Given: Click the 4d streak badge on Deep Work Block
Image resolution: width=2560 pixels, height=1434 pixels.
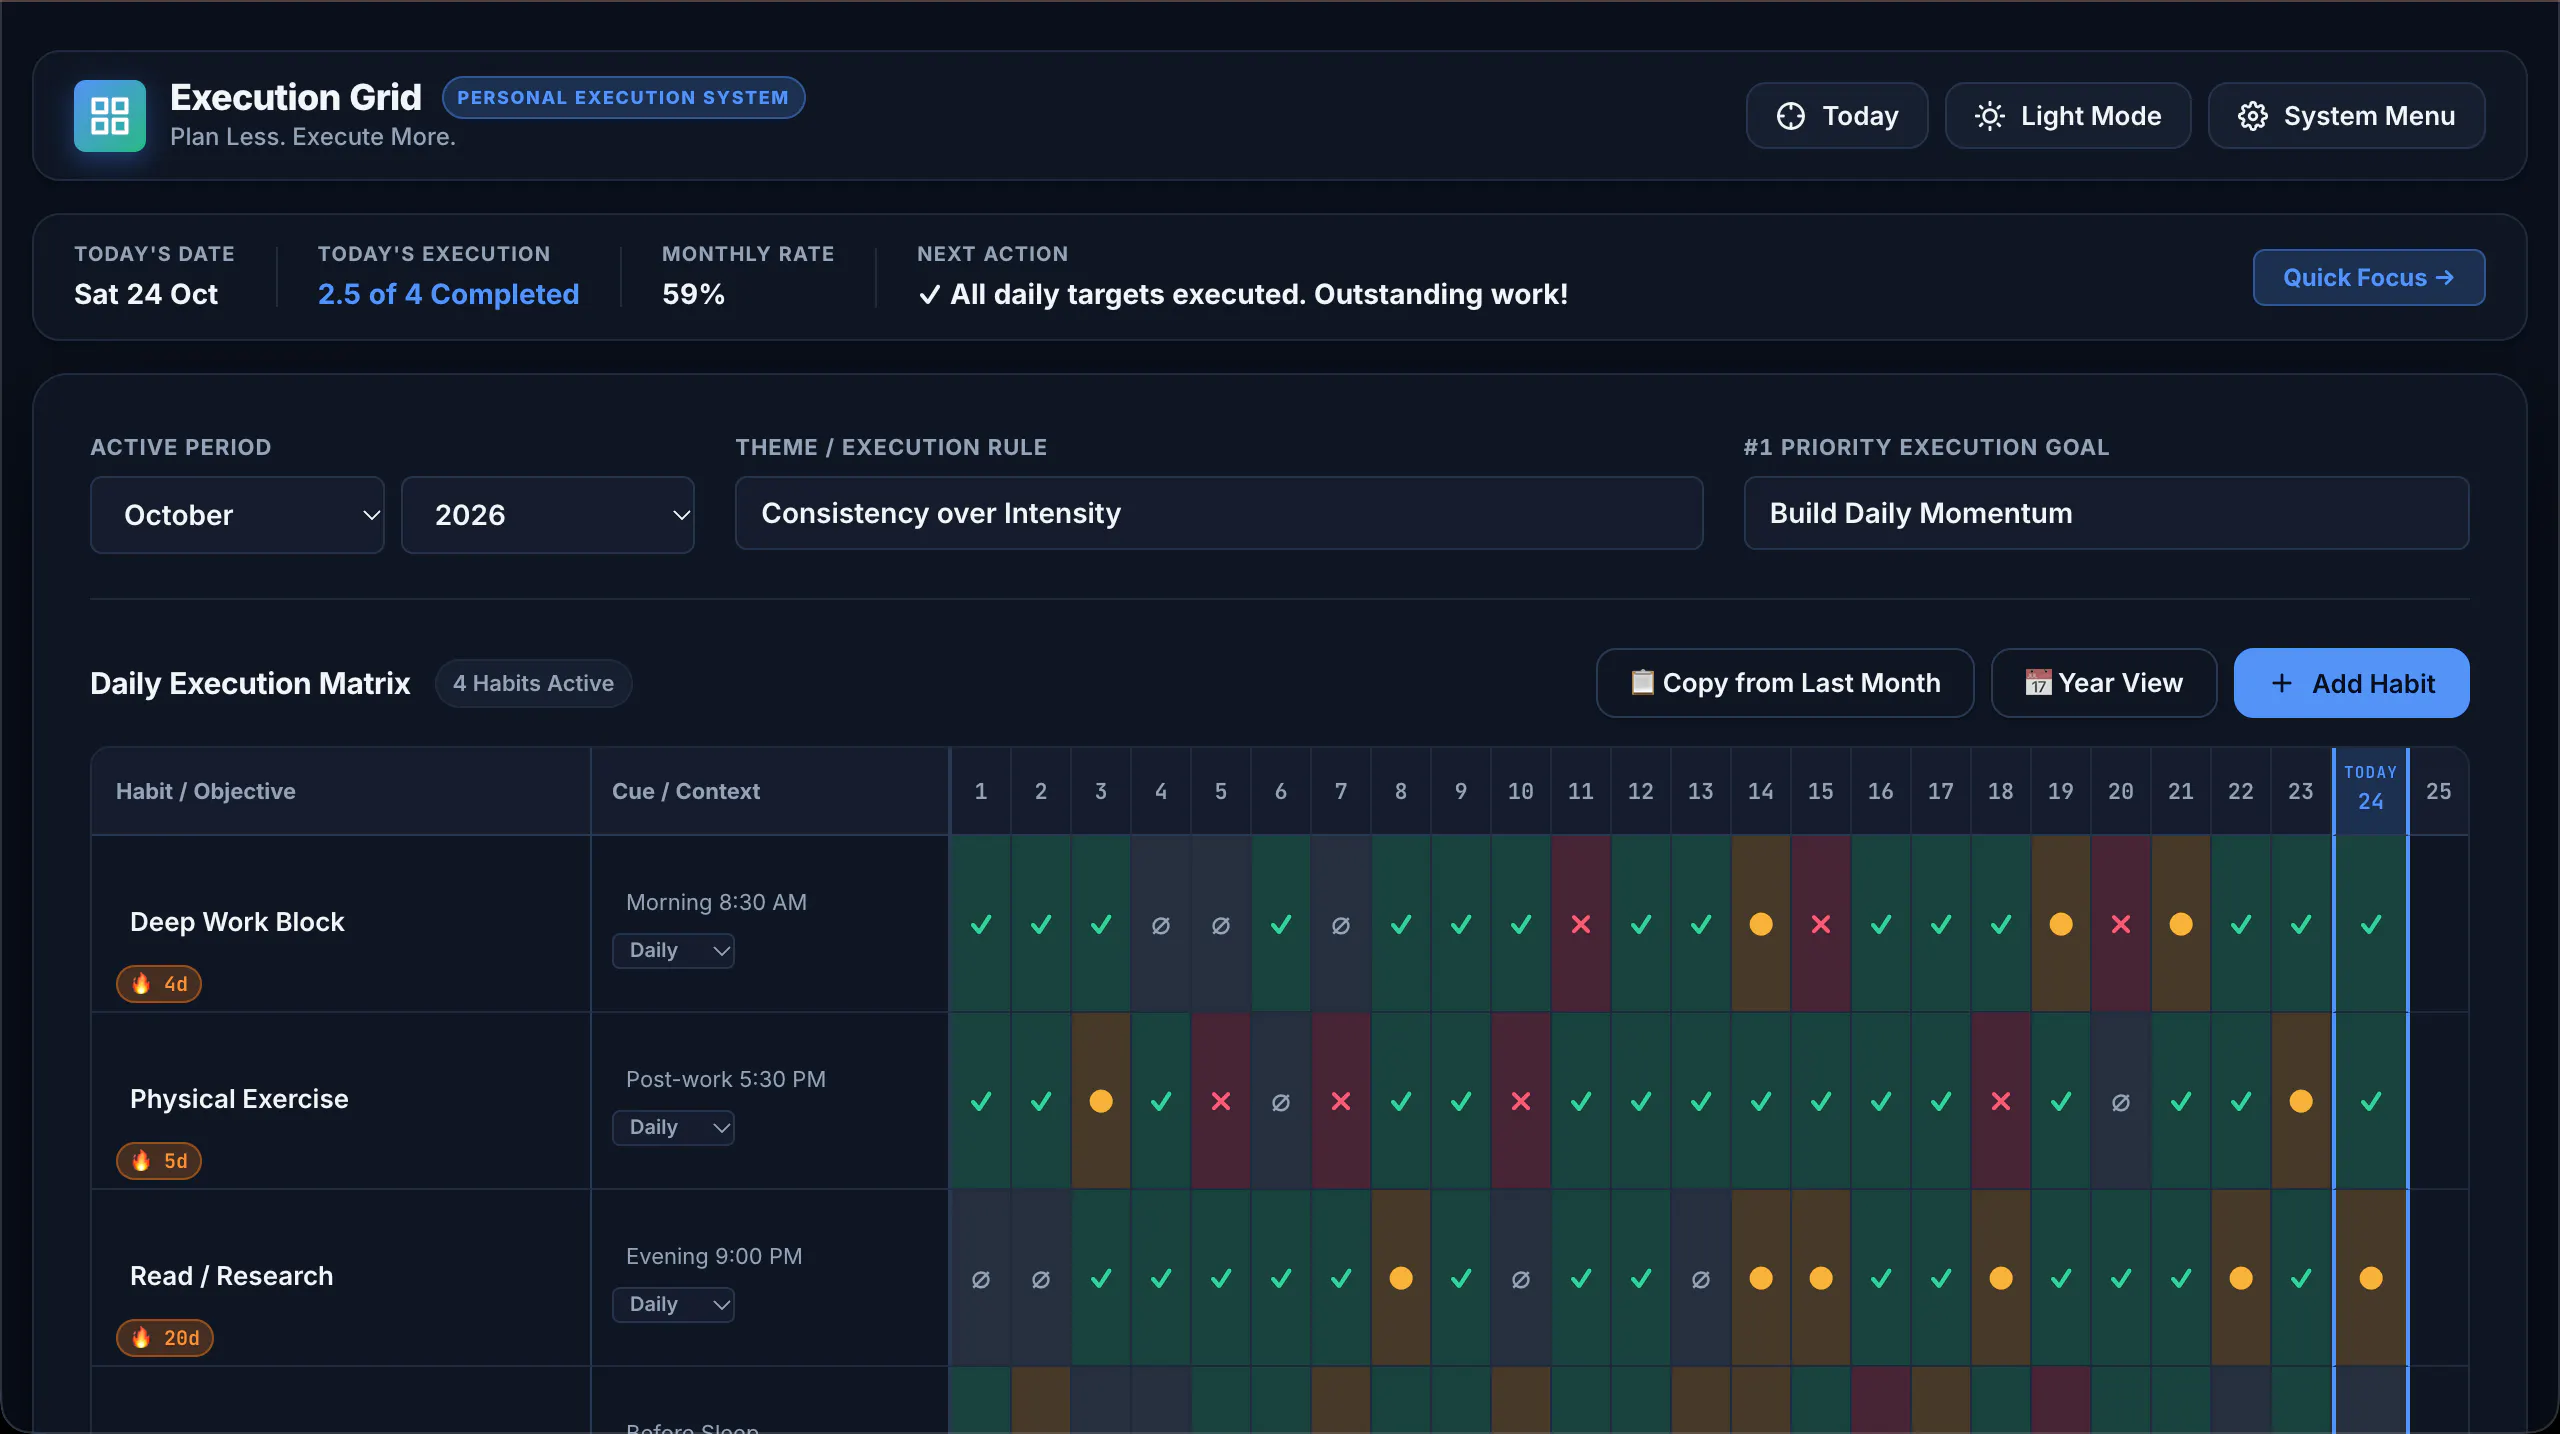Looking at the screenshot, I should pos(159,984).
